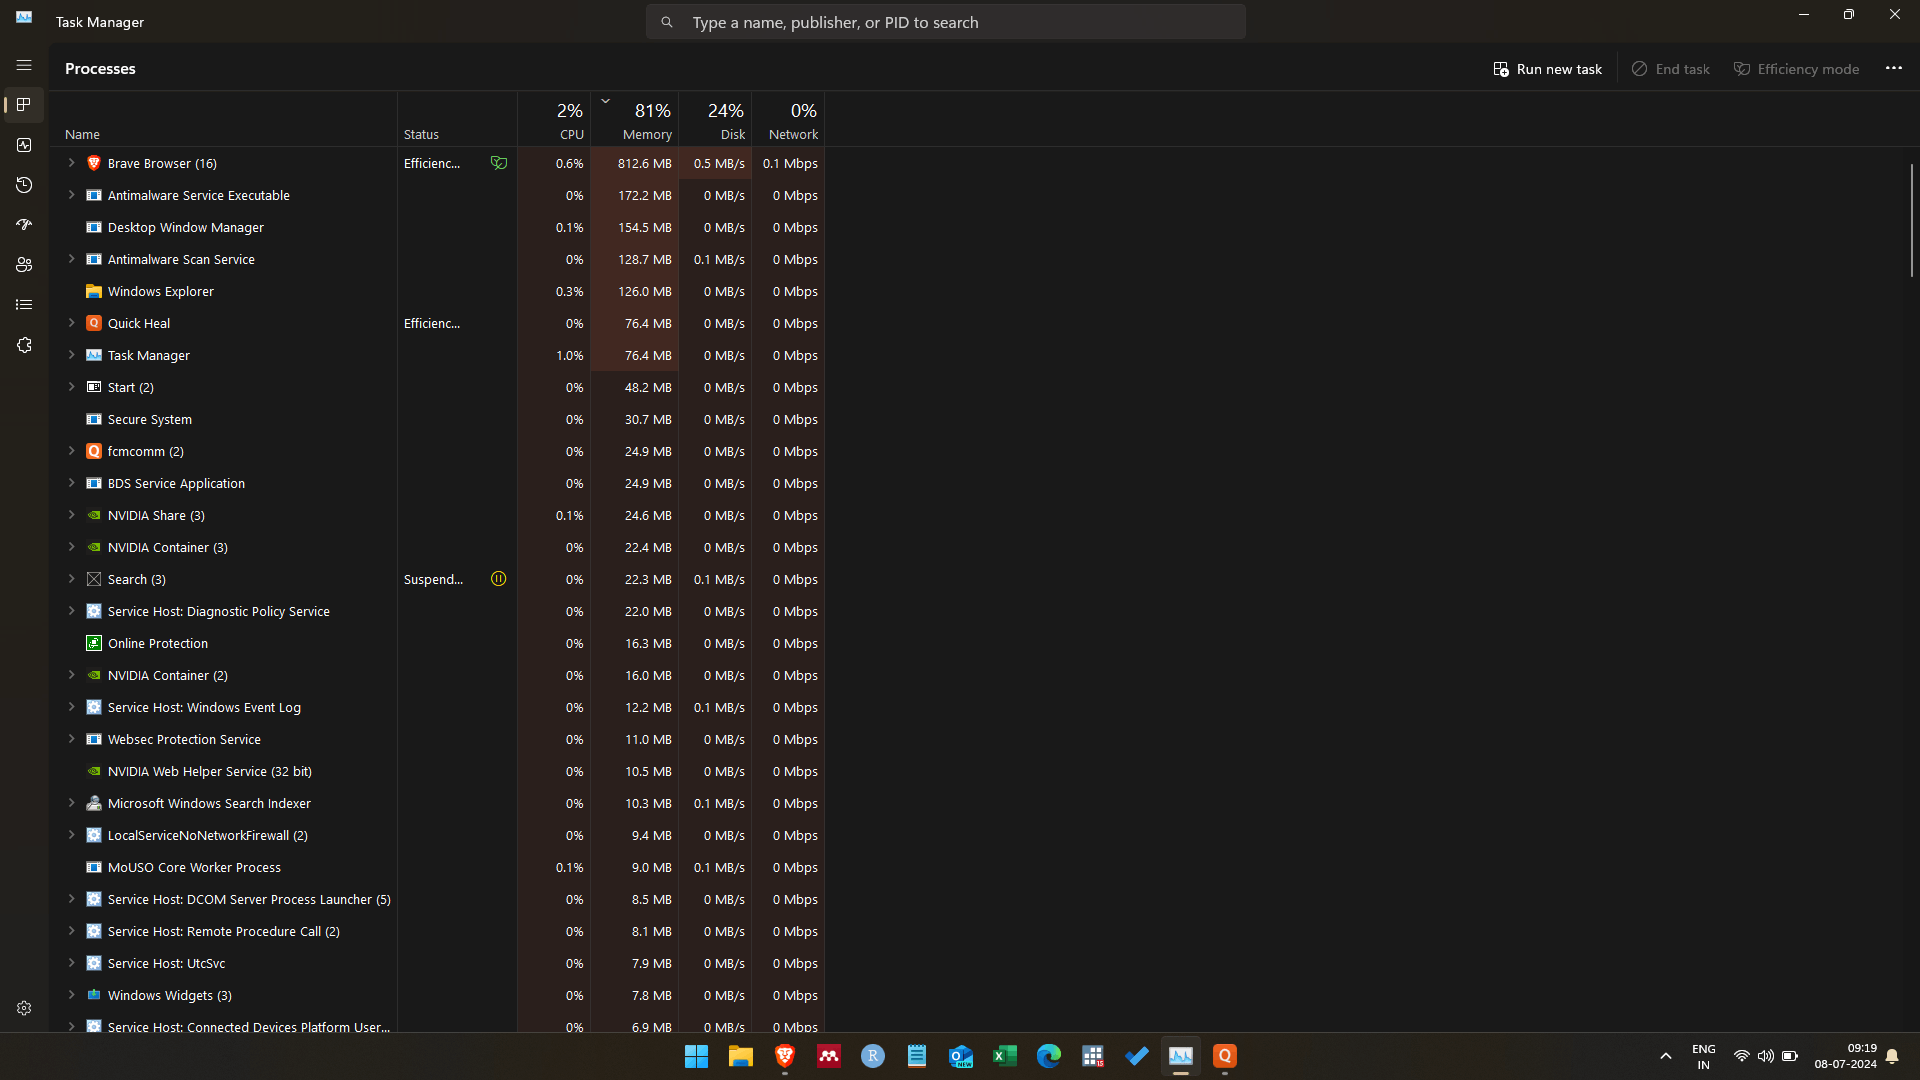Viewport: 1920px width, 1080px height.
Task: Click the Efficiency mode button
Action: pos(1797,69)
